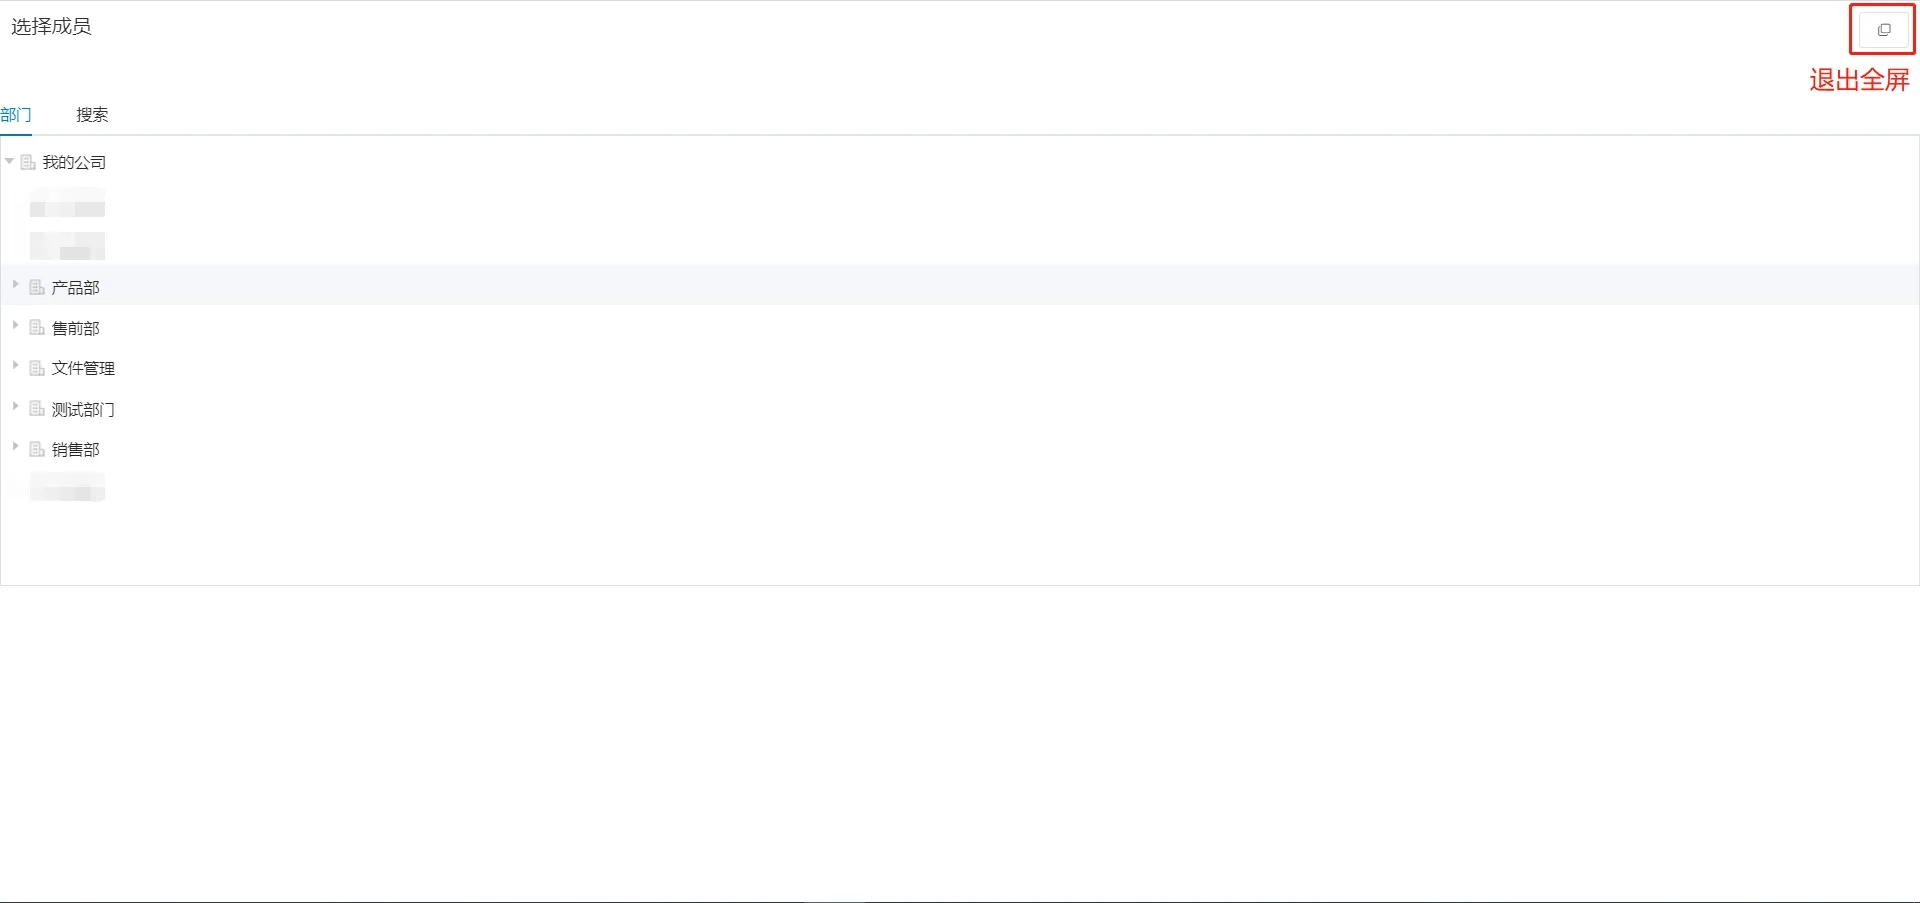Screen dimensions: 1920x903
Task: Switch to the 部门 tab
Action: click(x=16, y=115)
